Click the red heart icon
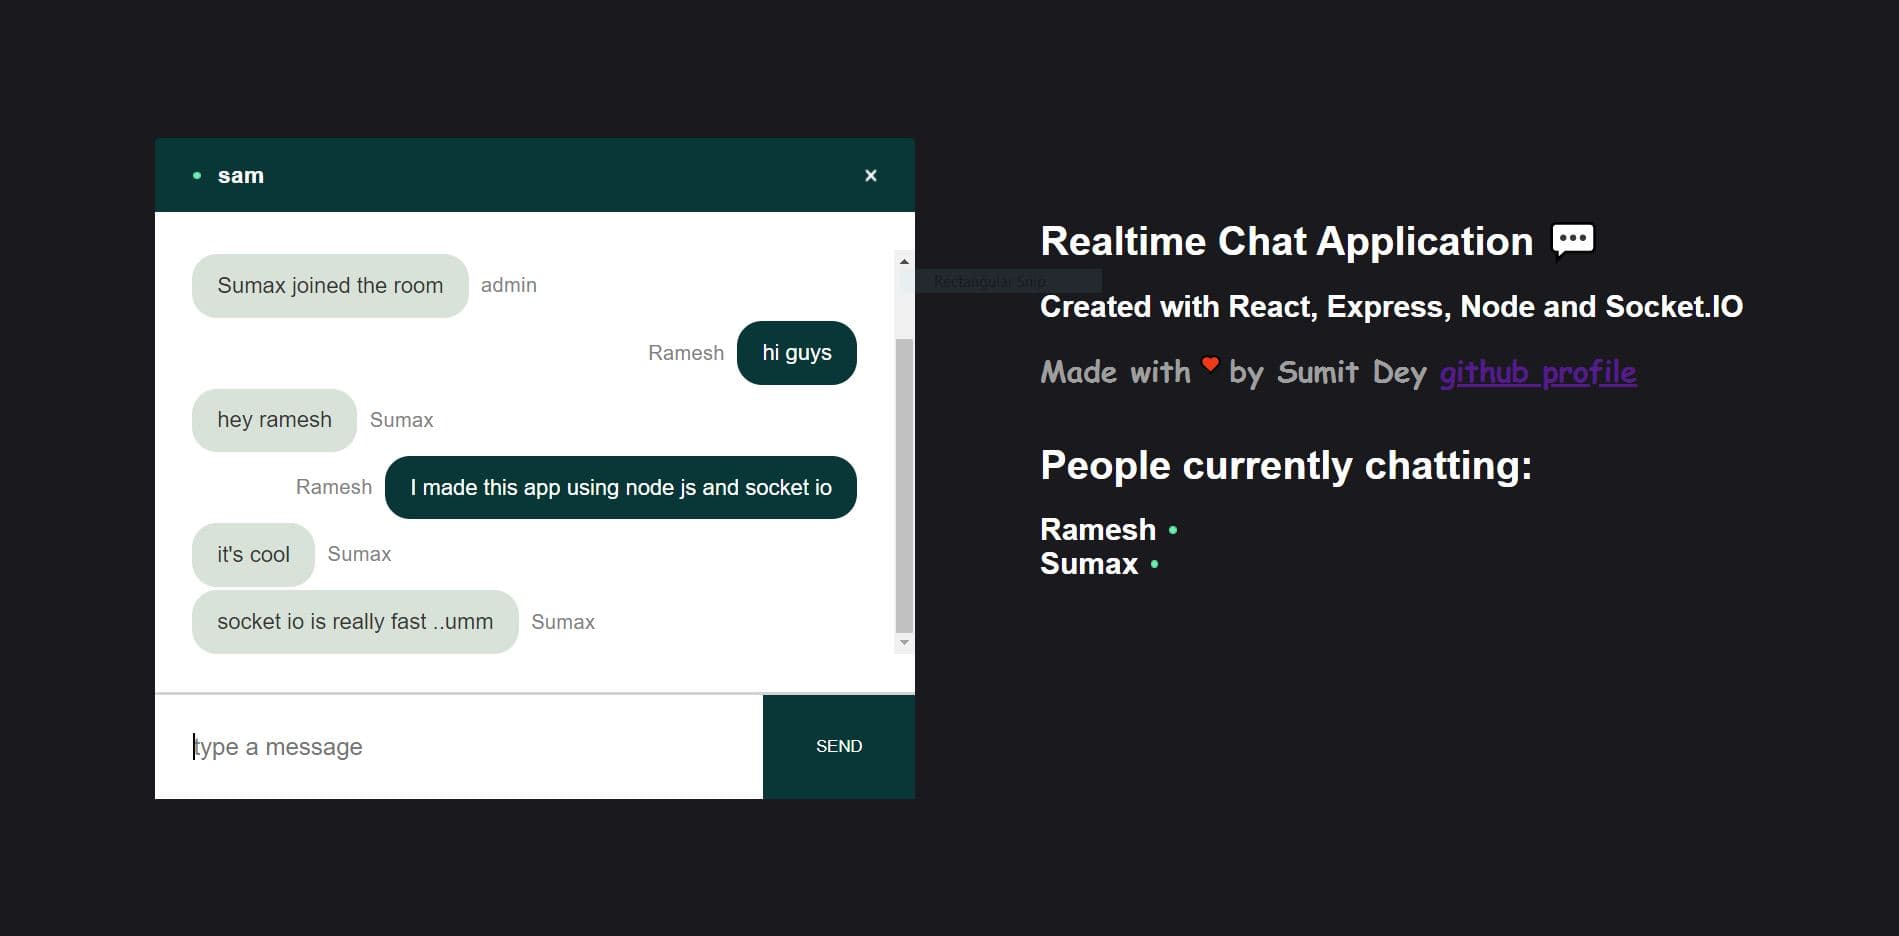This screenshot has height=936, width=1899. click(x=1210, y=364)
